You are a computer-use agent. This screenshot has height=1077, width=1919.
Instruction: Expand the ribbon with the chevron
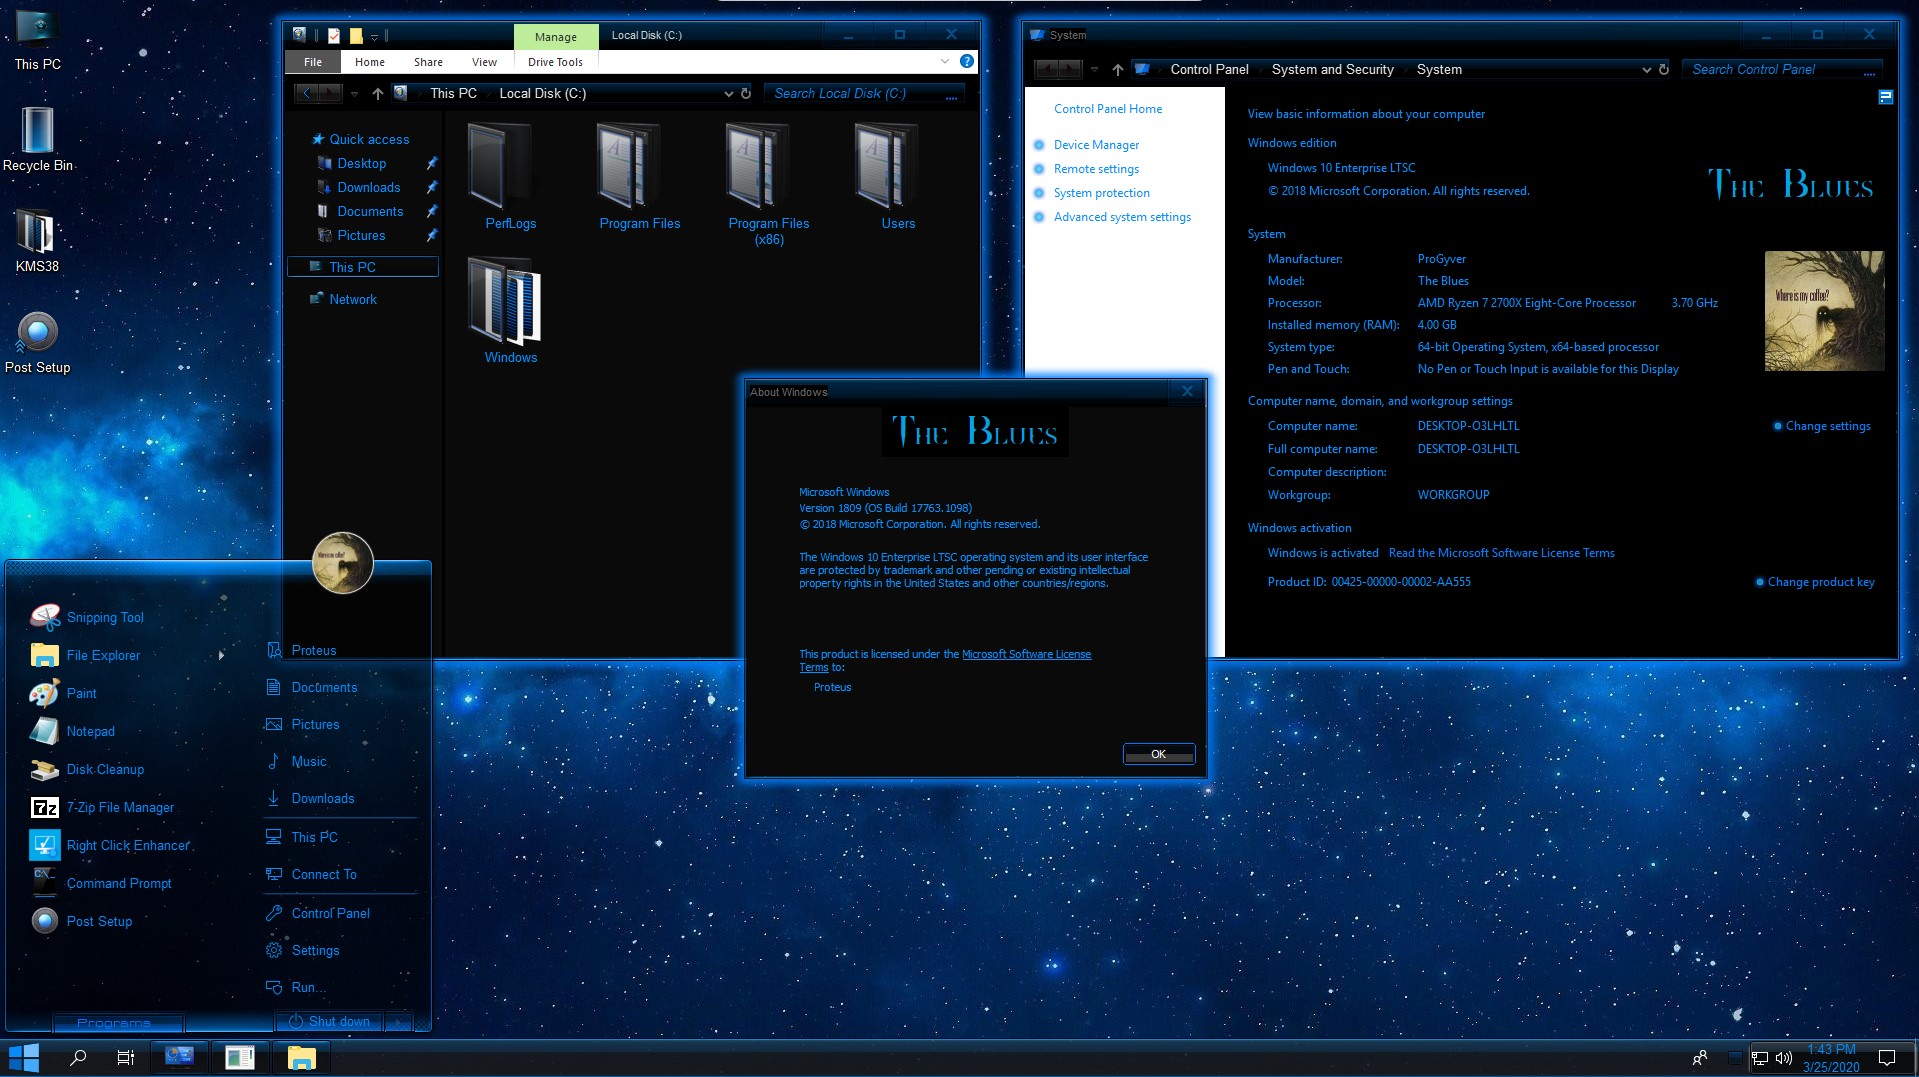click(x=944, y=61)
